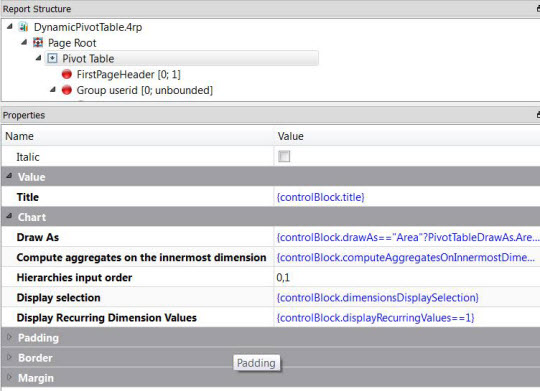Expand the Padding property category

pos(9,337)
